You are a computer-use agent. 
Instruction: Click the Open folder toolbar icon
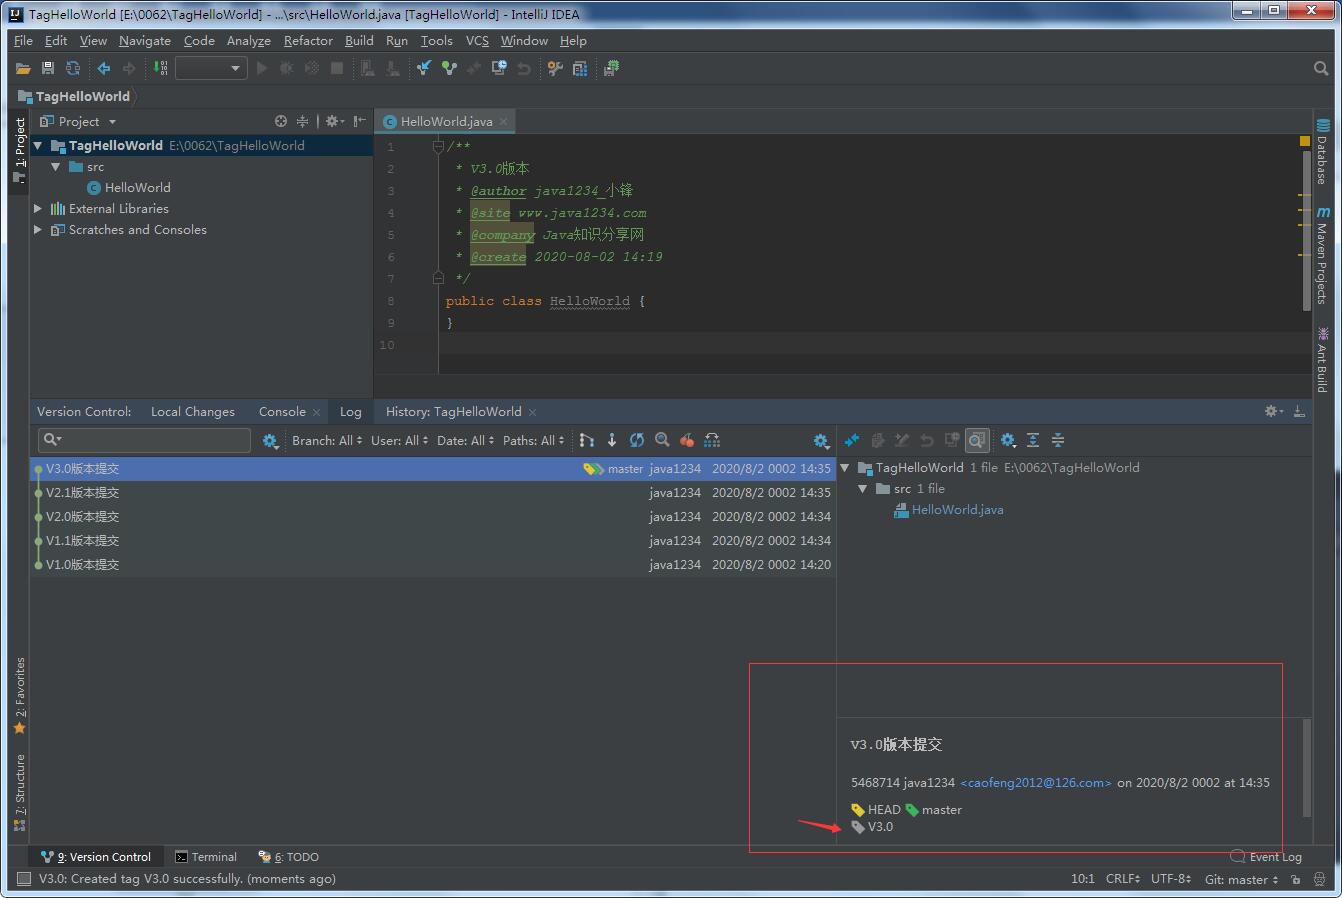coord(23,68)
